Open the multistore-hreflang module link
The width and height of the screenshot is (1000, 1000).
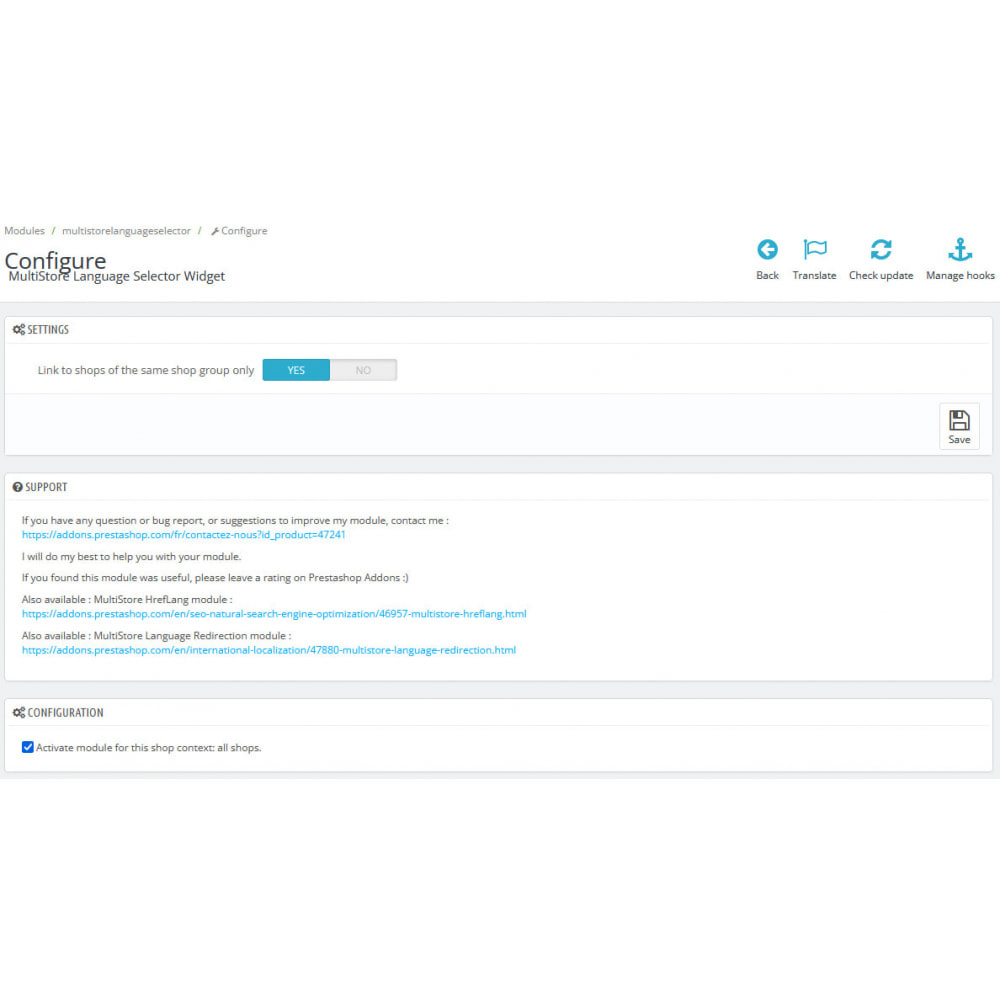(274, 614)
